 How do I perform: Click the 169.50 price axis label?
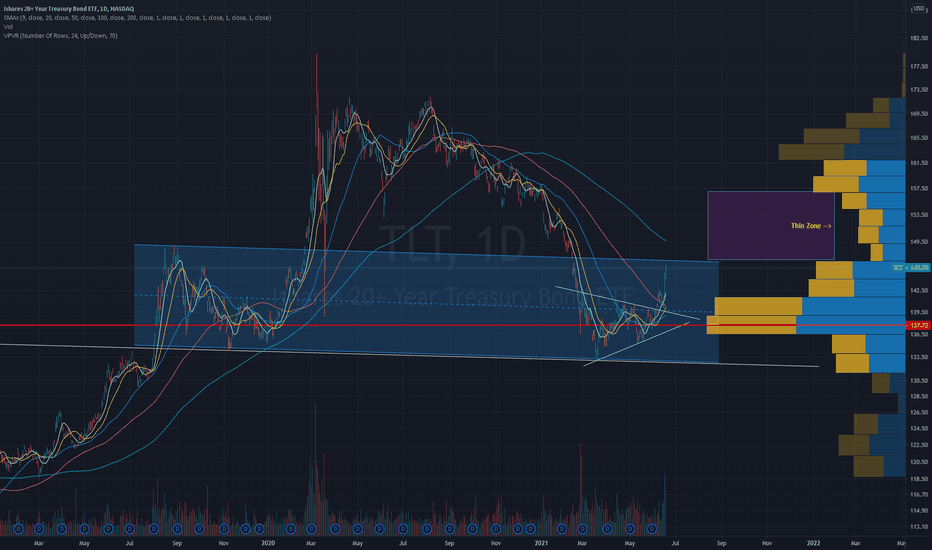click(919, 114)
